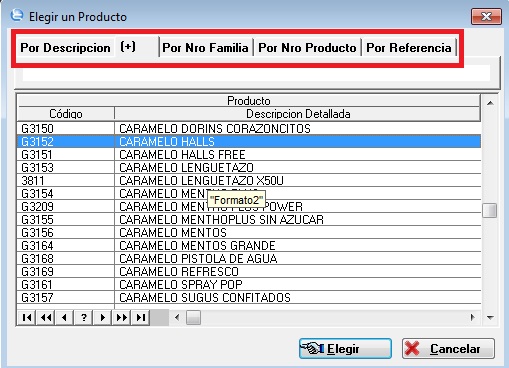Select the CARAMELO MENTOS GRANDE row
Image resolution: width=509 pixels, height=368 pixels.
[249, 246]
